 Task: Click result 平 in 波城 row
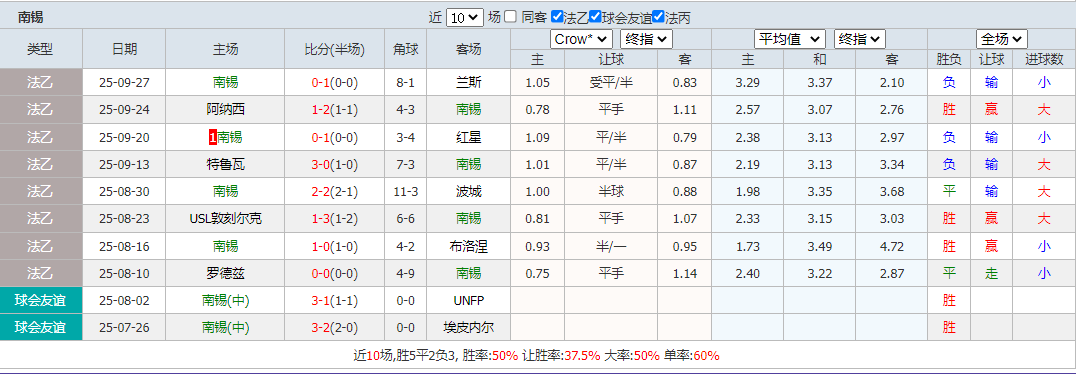(x=949, y=192)
